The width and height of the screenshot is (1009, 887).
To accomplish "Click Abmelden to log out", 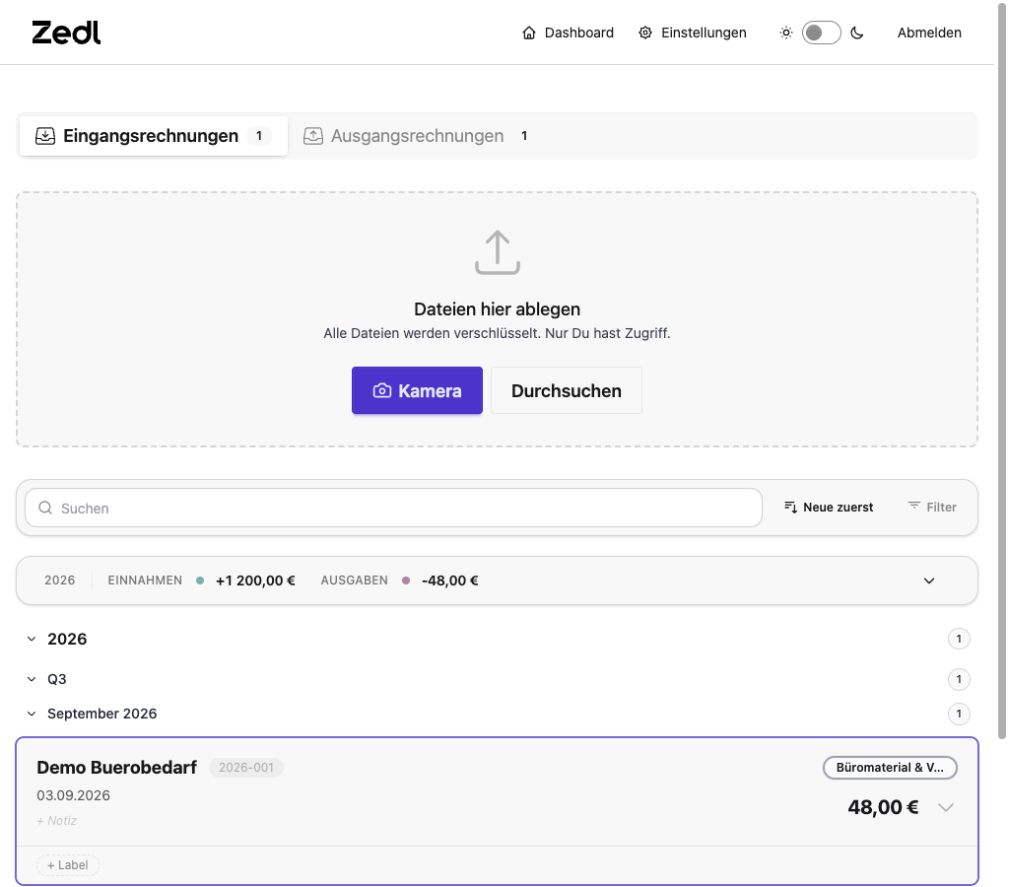I will pyautogui.click(x=929, y=33).
